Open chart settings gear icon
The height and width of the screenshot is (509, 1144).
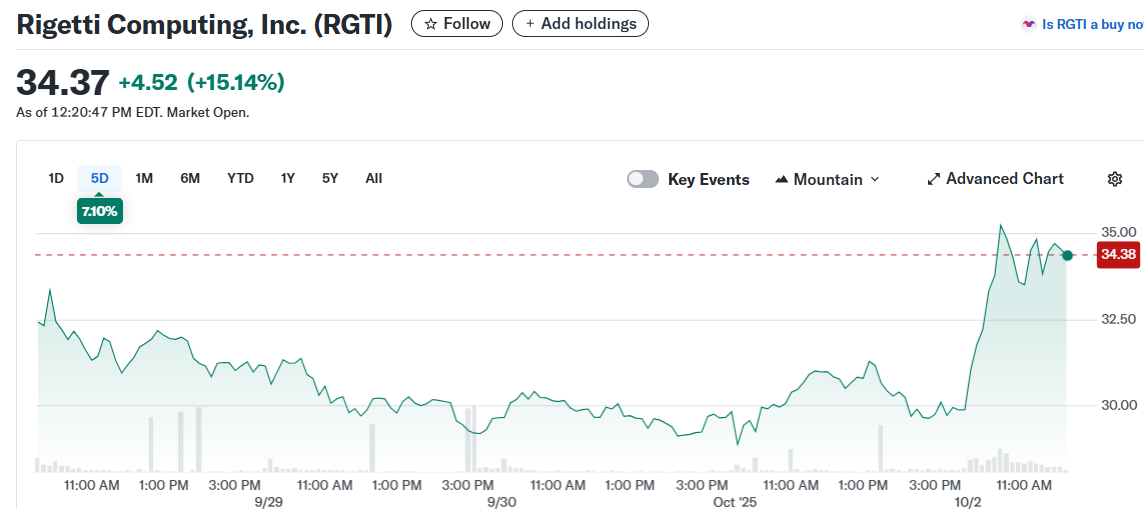tap(1115, 179)
